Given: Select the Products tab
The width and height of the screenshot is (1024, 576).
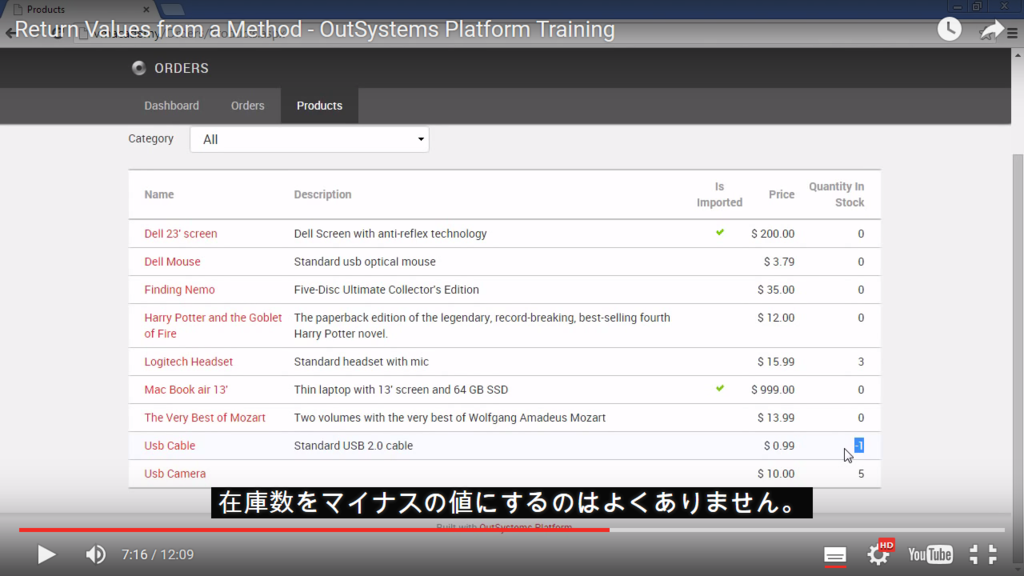Looking at the screenshot, I should [x=319, y=106].
